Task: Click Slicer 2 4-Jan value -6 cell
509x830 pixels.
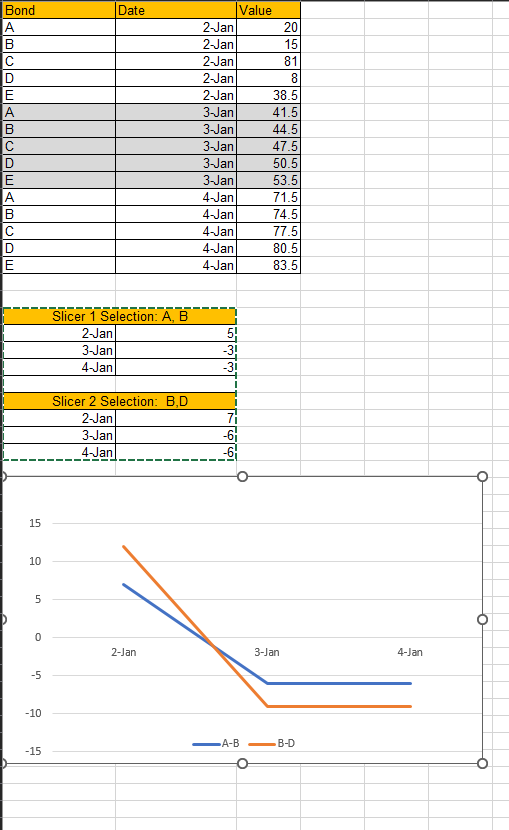Action: pyautogui.click(x=176, y=452)
